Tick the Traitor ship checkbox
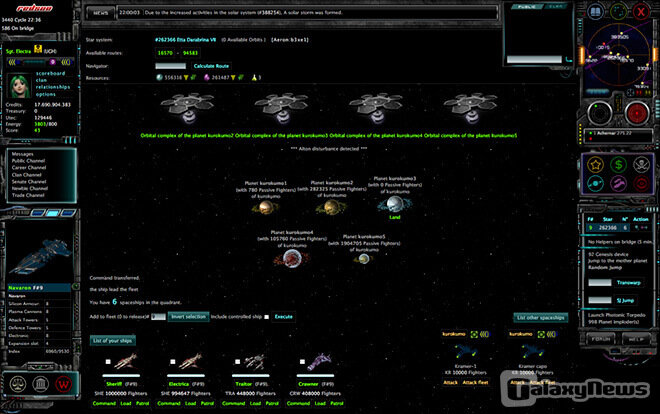The height and width of the screenshot is (414, 660). point(237,361)
